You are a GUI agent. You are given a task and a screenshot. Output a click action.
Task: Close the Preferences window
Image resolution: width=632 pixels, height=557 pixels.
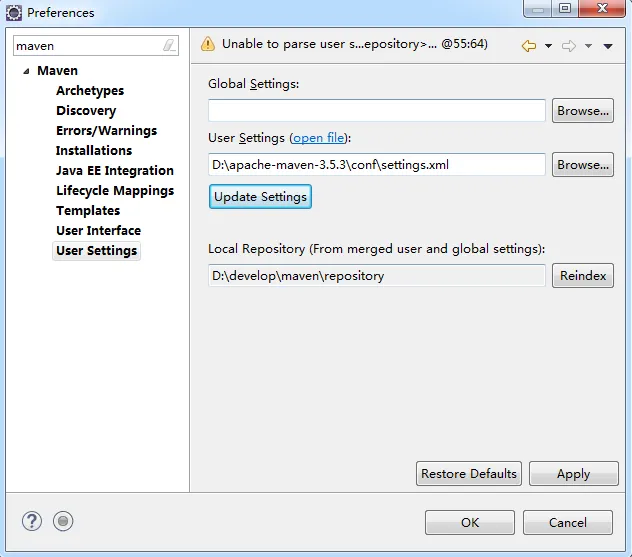[x=602, y=8]
